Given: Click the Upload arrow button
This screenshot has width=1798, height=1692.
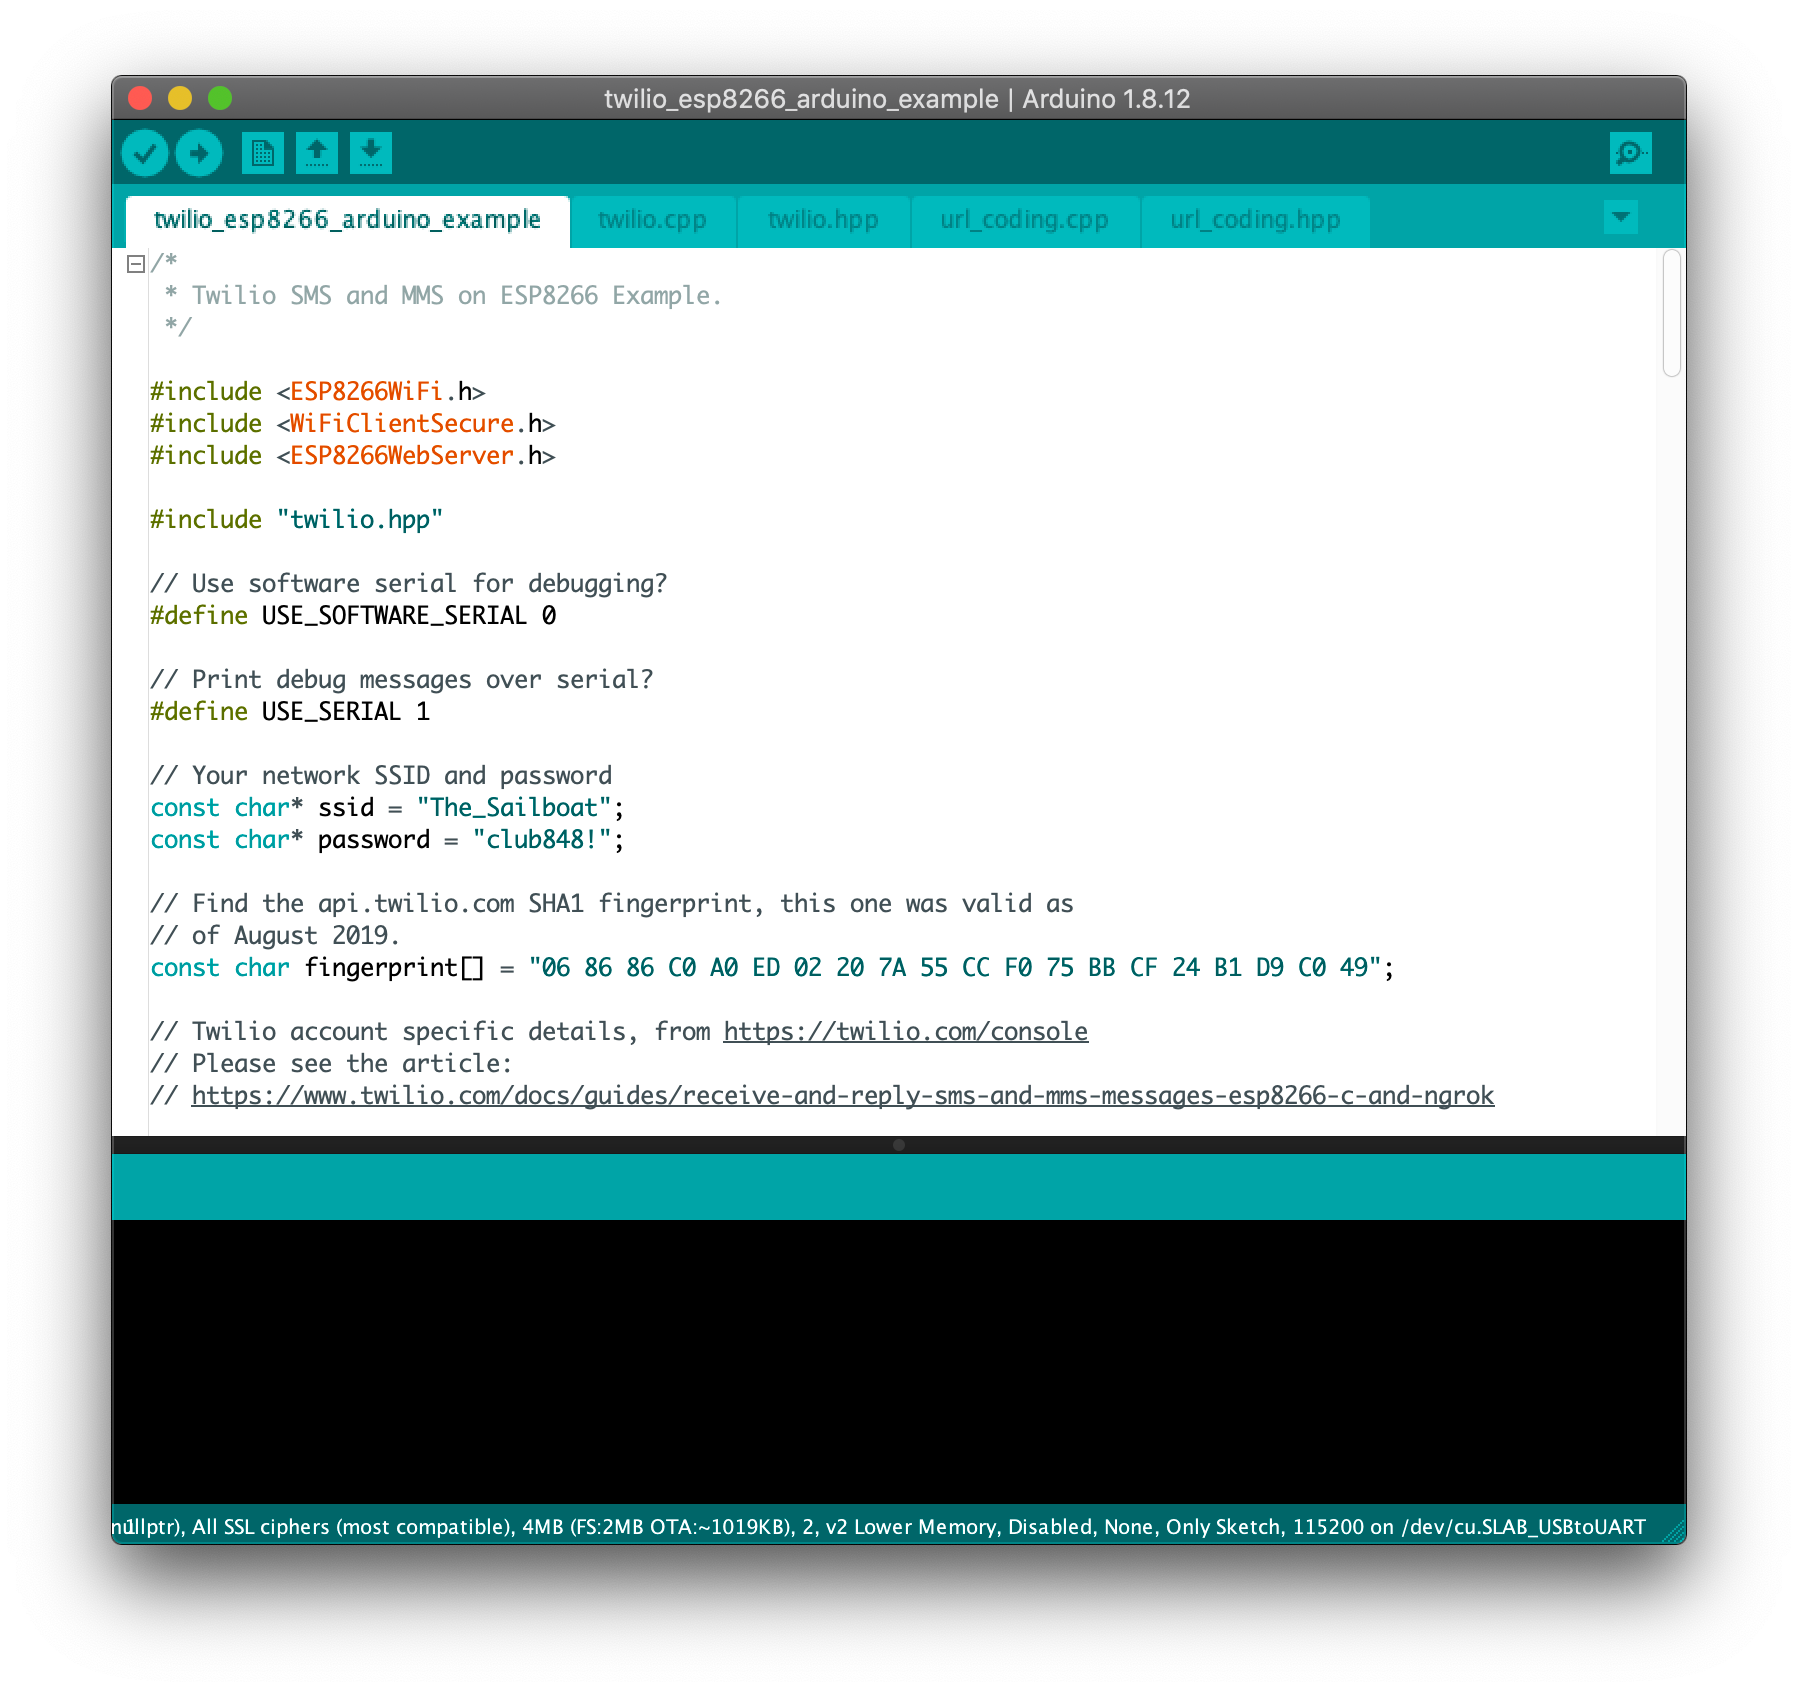Looking at the screenshot, I should coord(199,153).
